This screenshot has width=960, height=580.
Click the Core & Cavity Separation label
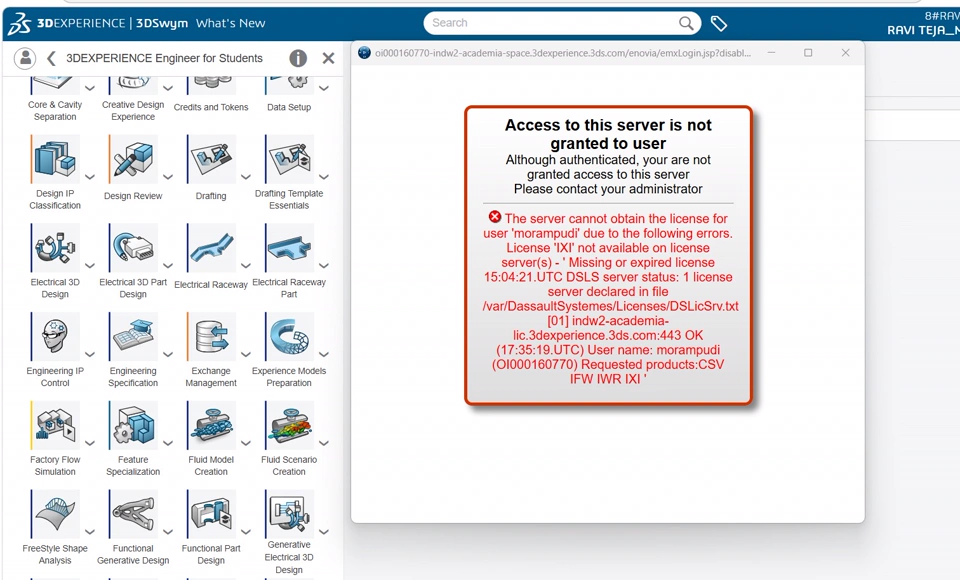(x=55, y=111)
